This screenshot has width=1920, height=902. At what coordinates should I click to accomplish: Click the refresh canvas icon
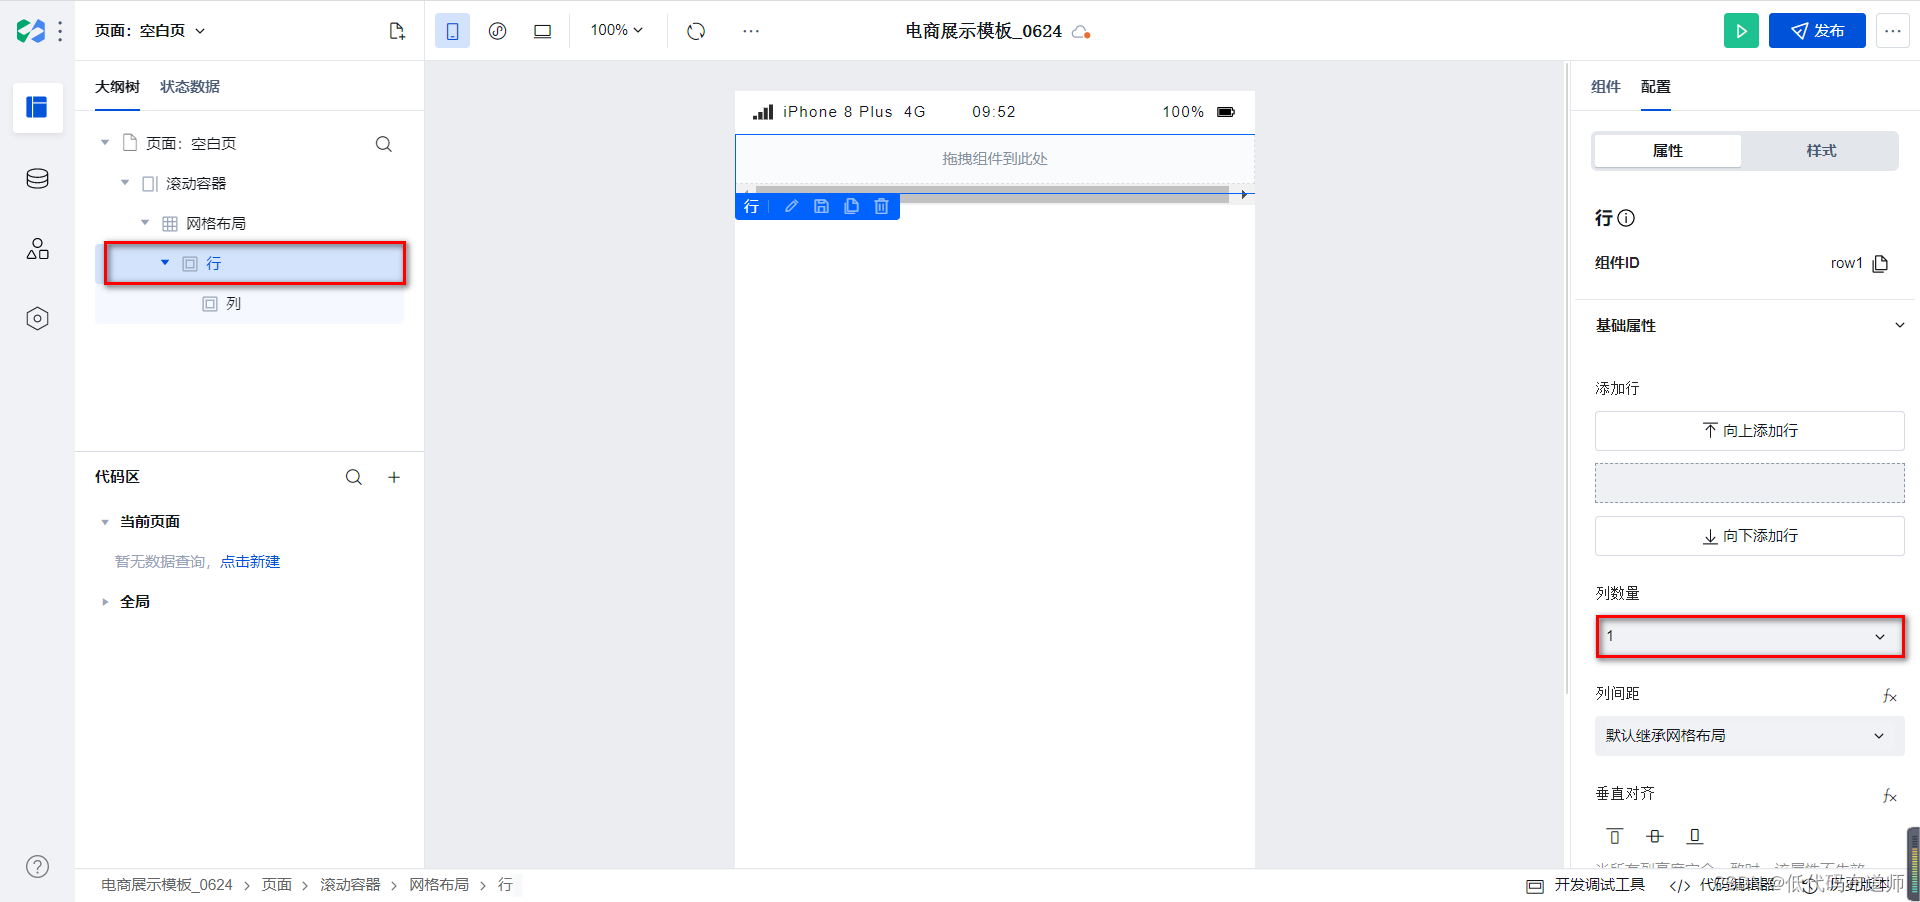click(x=696, y=31)
